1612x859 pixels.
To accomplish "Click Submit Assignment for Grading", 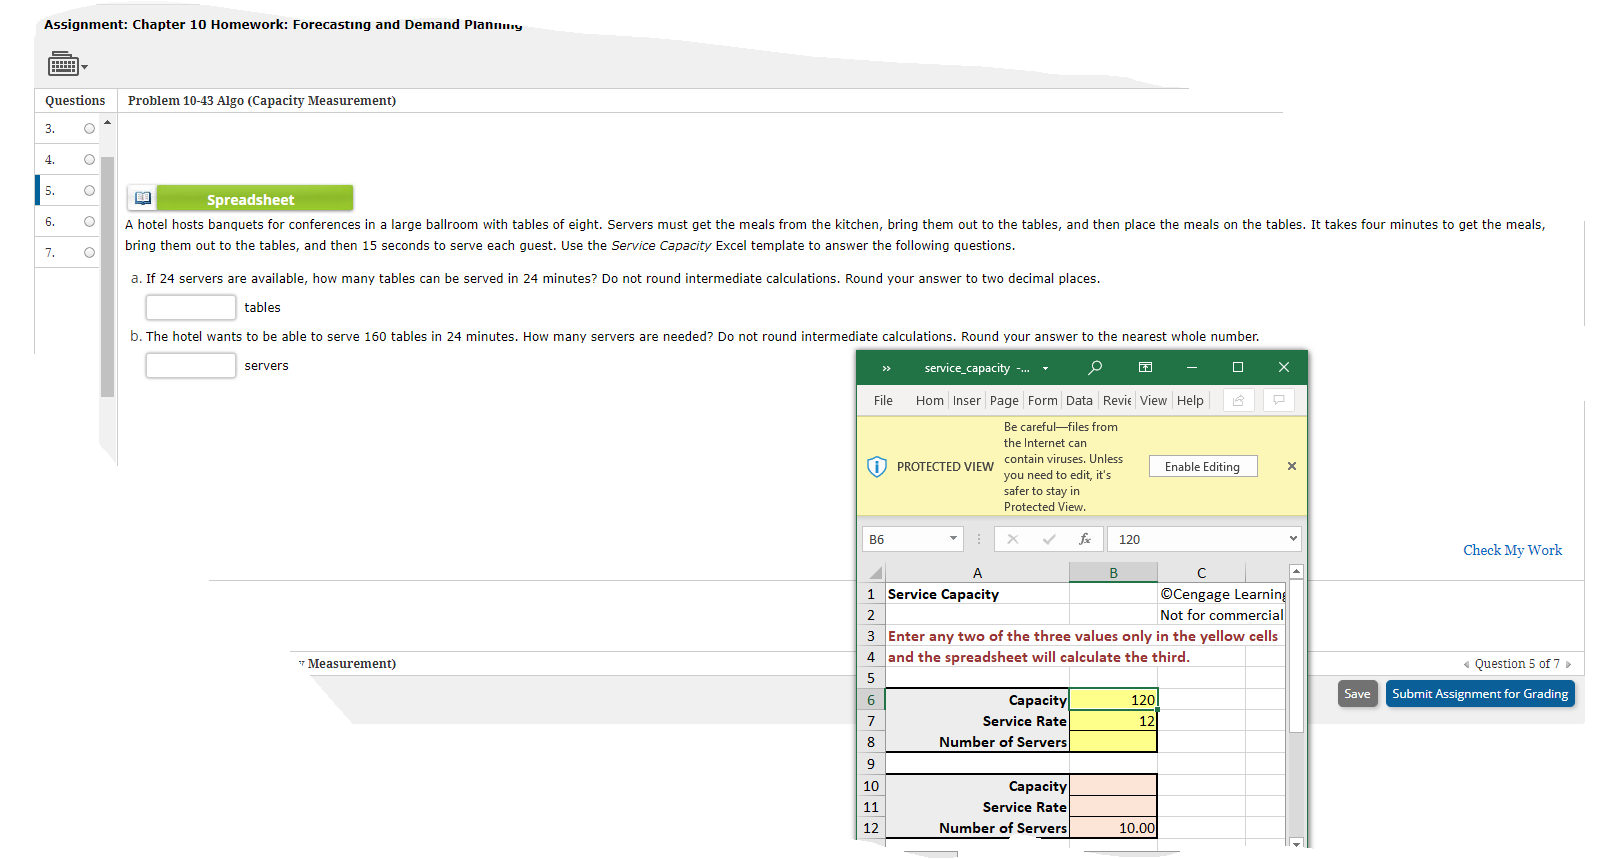I will tap(1480, 694).
